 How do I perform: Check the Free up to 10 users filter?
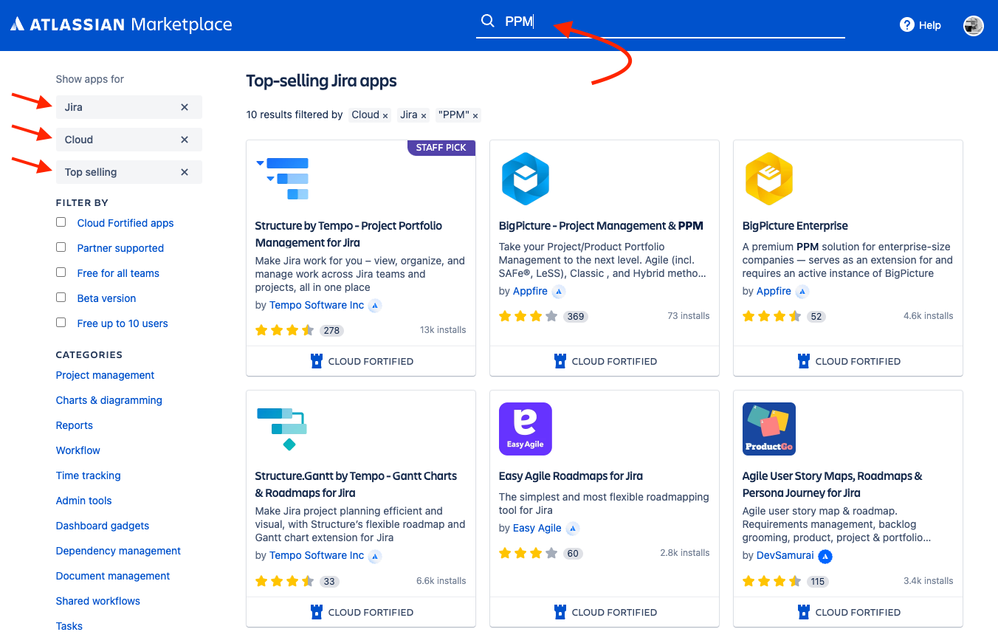point(61,322)
